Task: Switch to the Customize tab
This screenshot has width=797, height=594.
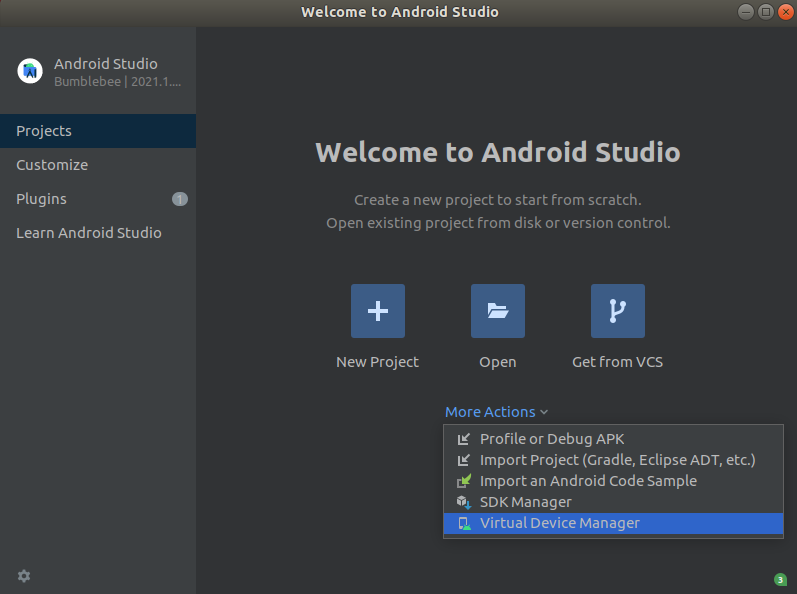Action: 98,165
